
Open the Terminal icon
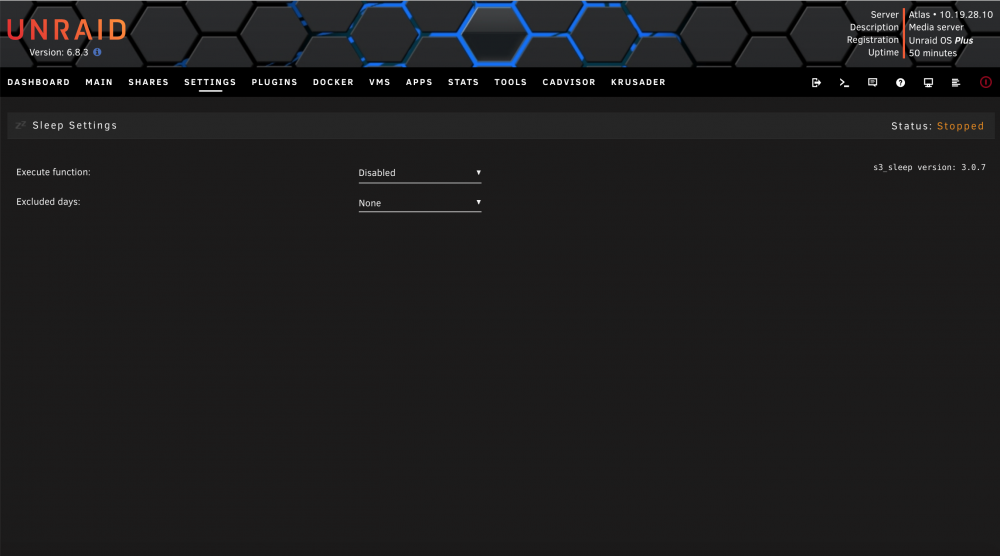click(844, 82)
